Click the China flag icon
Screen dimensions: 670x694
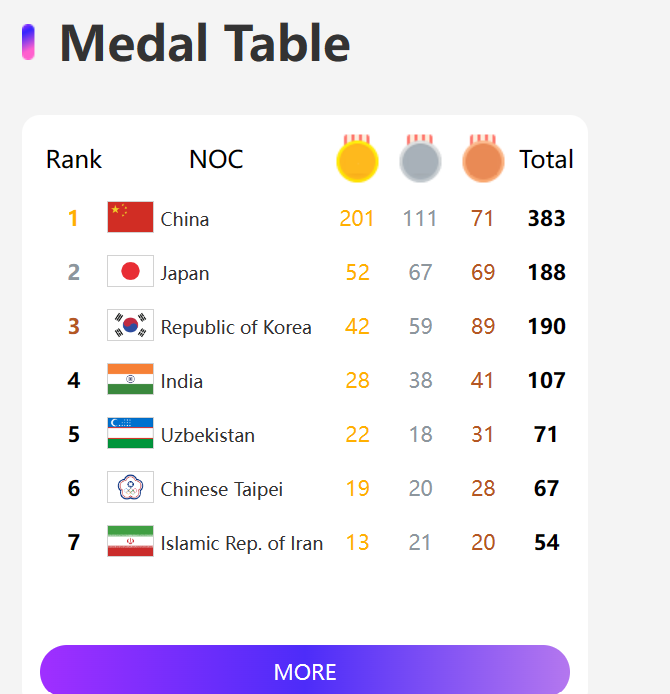click(130, 218)
